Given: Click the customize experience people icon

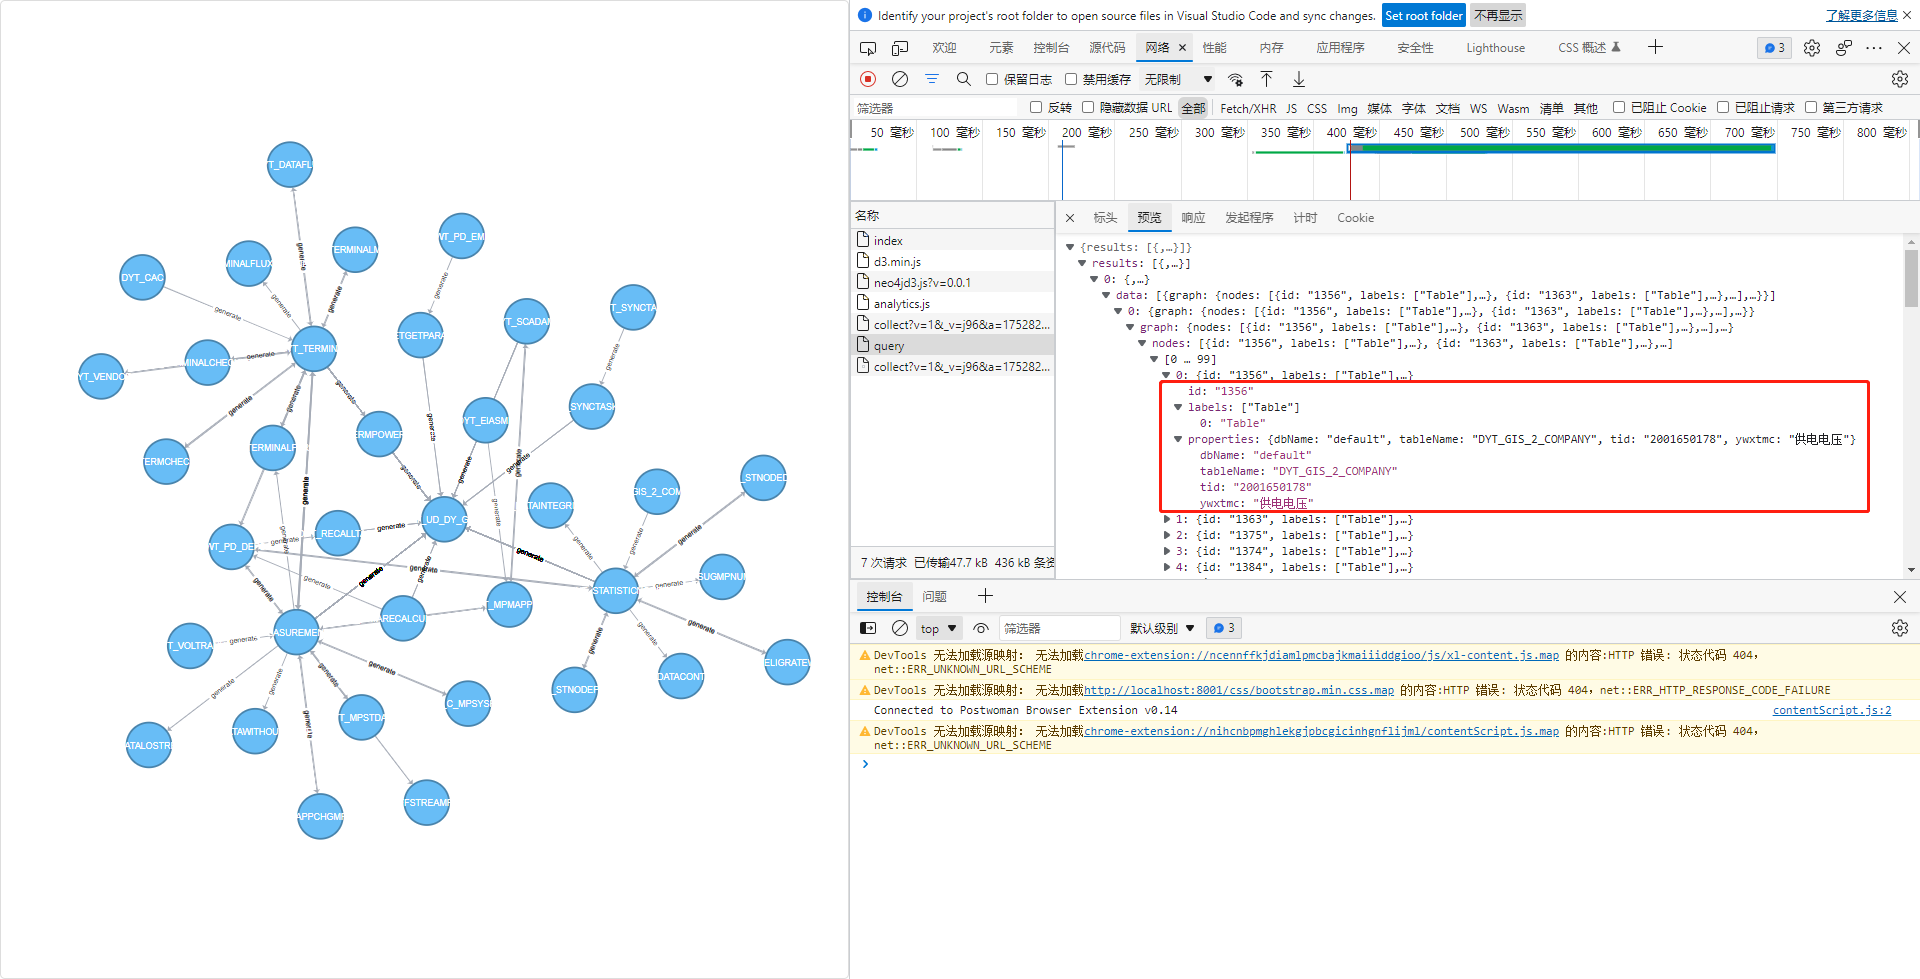Looking at the screenshot, I should (1844, 48).
